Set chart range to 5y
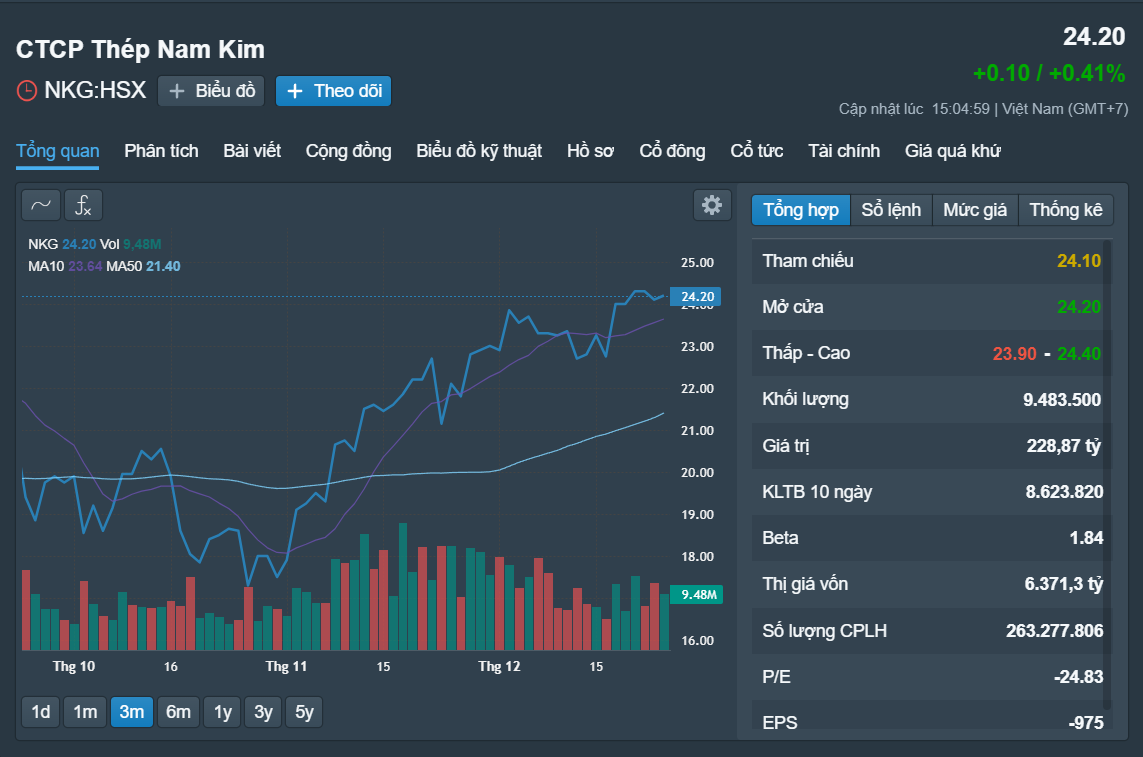Viewport: 1143px width, 757px height. (304, 712)
